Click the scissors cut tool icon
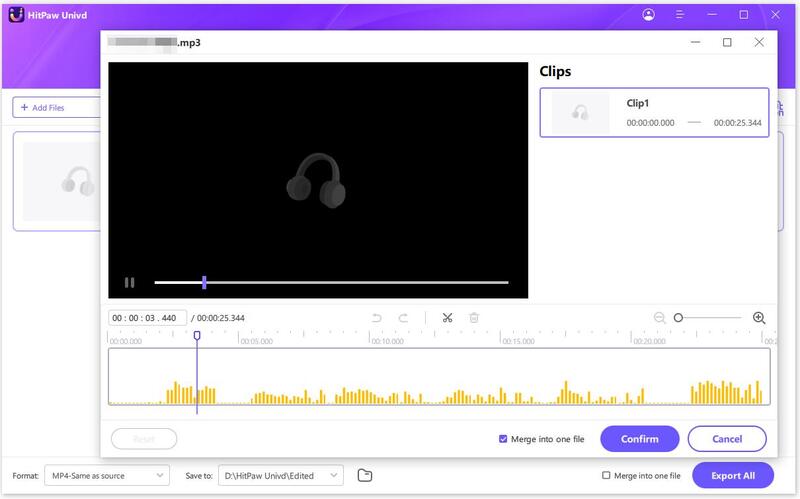Screen dimensions: 800x499 point(447,318)
